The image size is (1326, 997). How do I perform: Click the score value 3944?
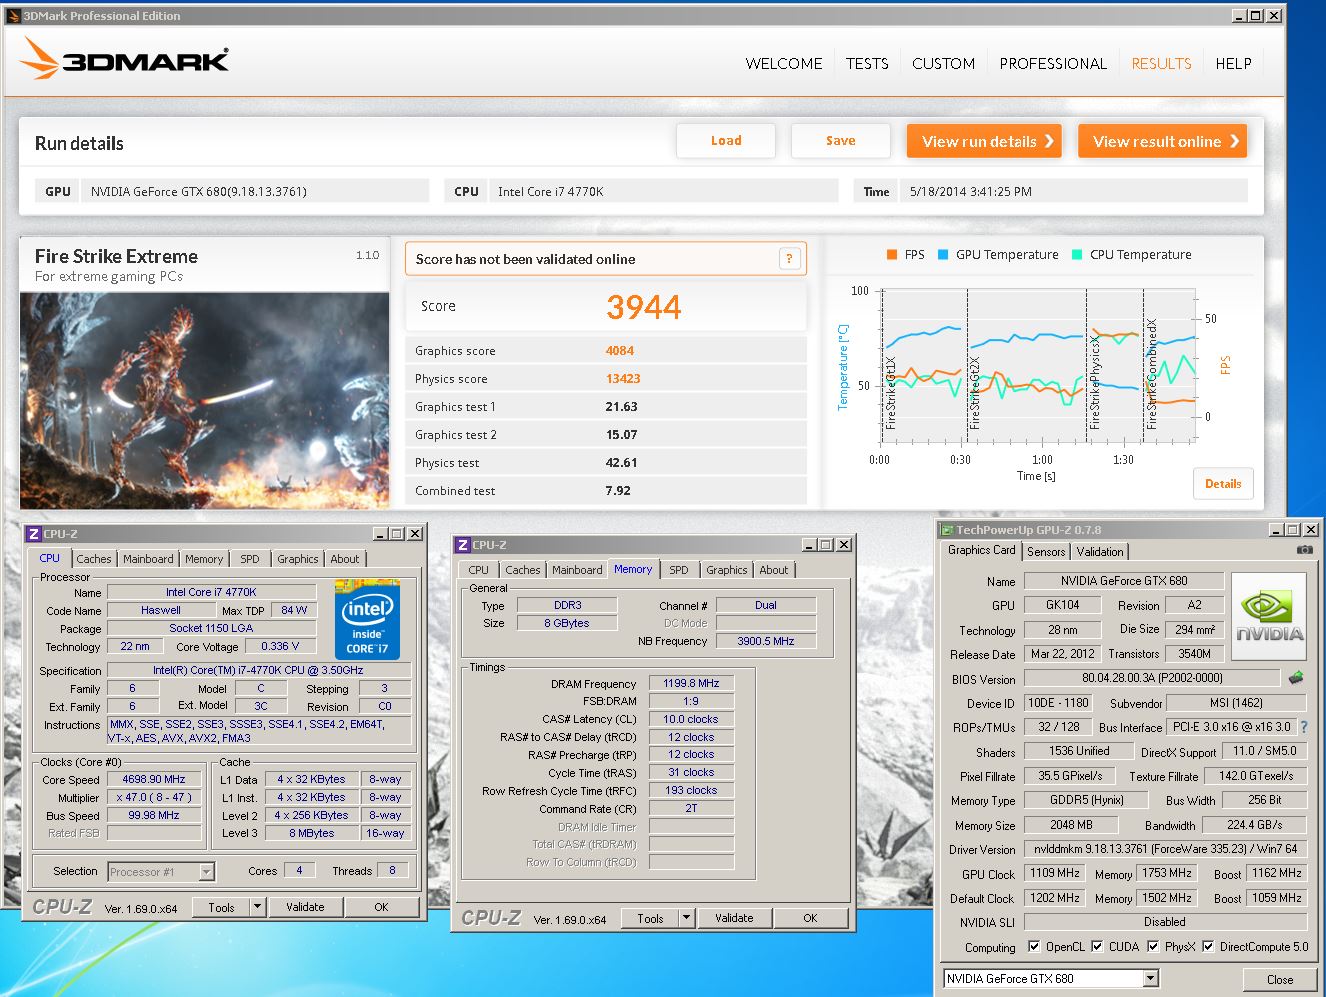coord(643,307)
